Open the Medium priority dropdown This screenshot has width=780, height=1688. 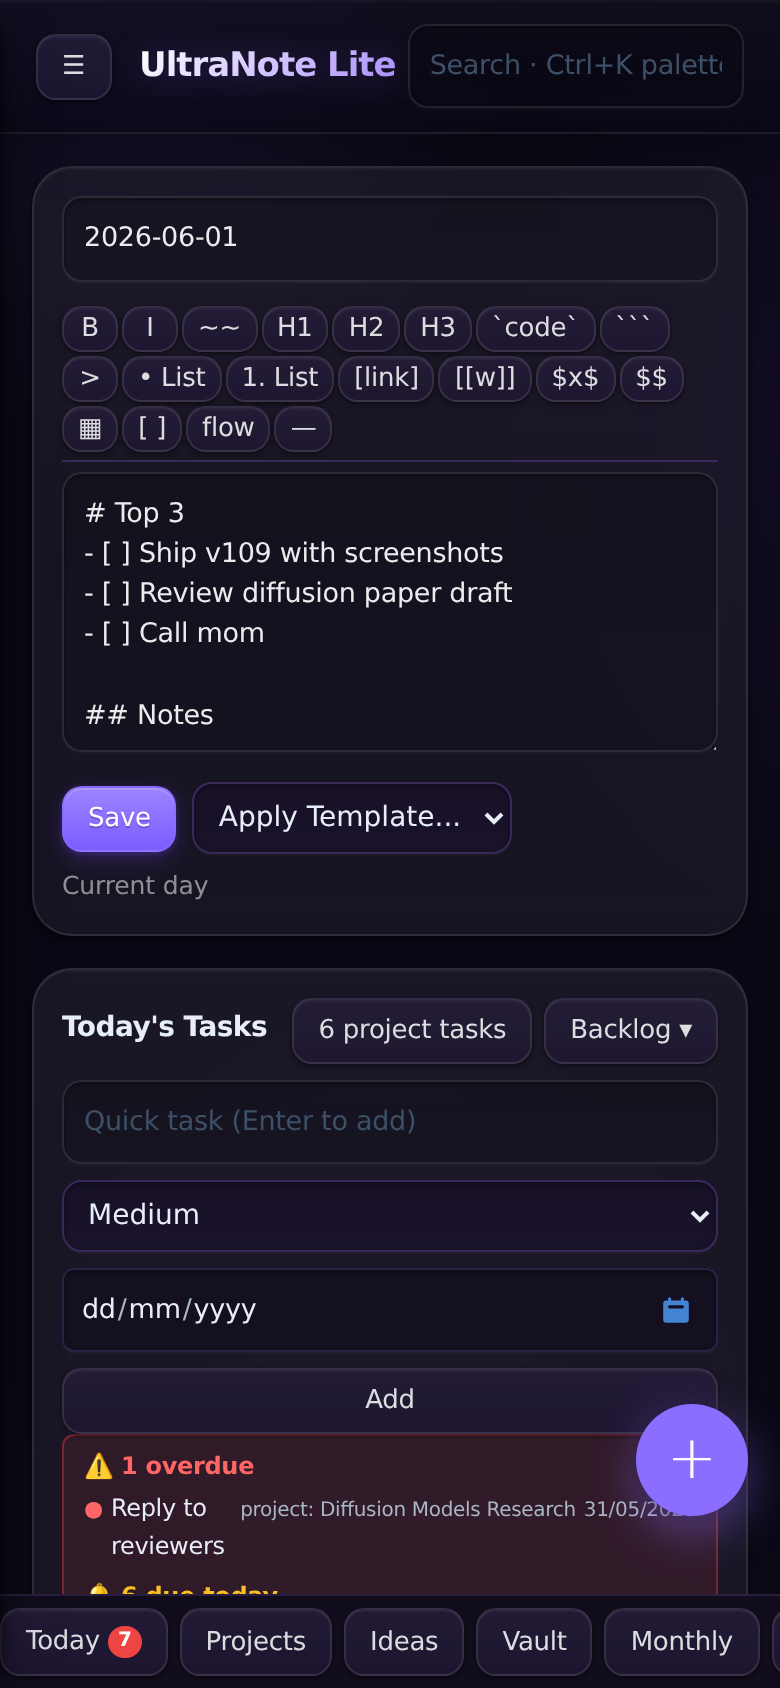(390, 1216)
